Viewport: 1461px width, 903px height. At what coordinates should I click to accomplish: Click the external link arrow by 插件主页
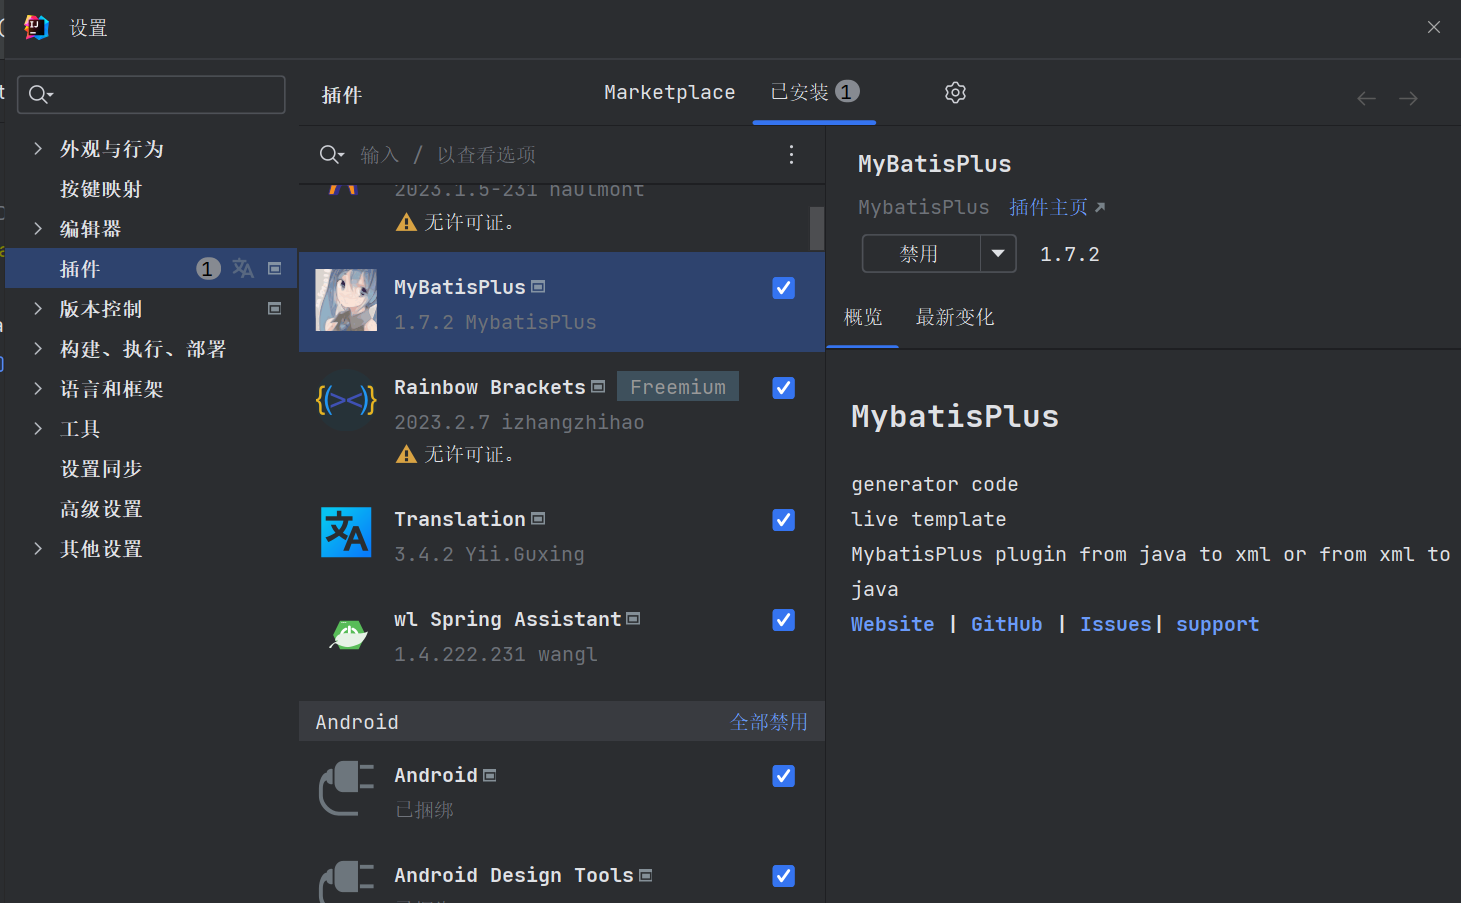(1100, 207)
